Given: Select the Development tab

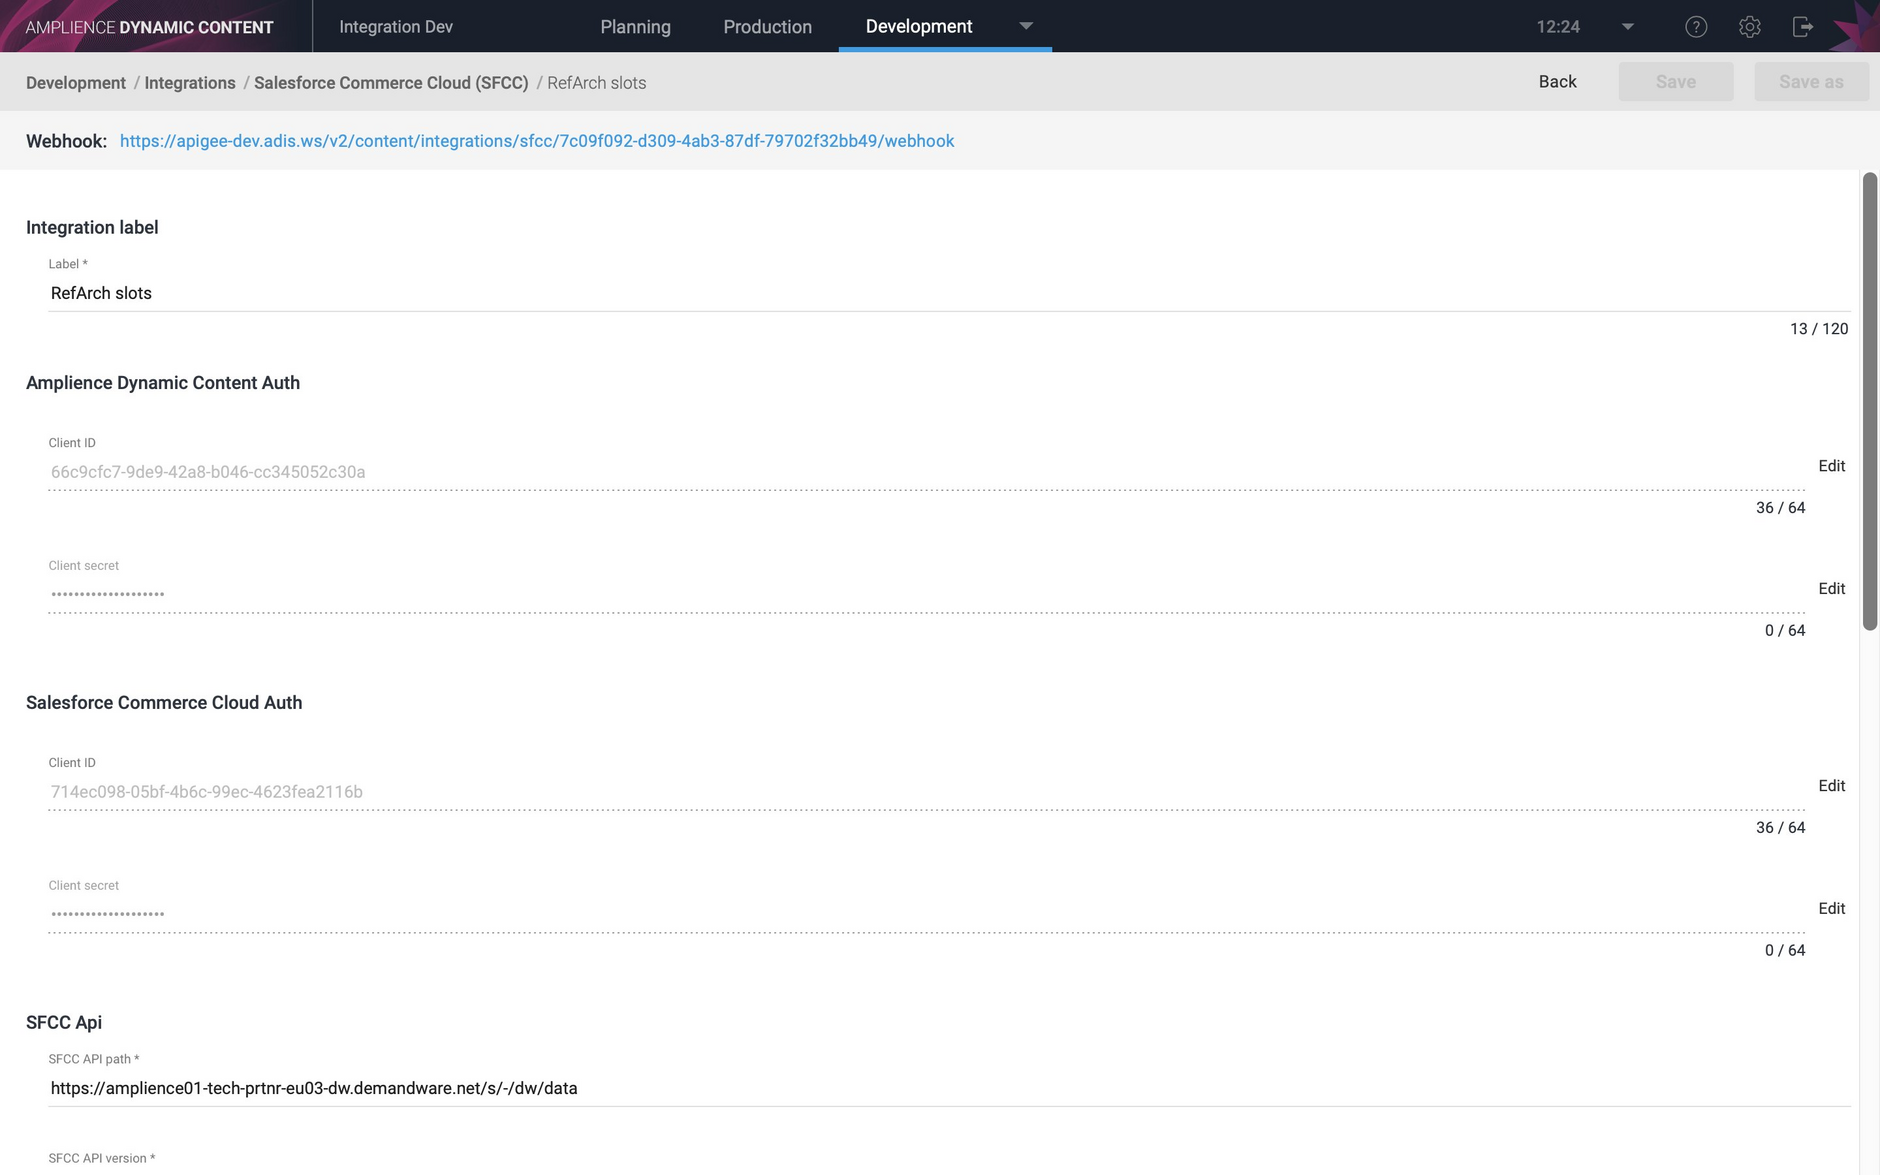Looking at the screenshot, I should [x=919, y=26].
